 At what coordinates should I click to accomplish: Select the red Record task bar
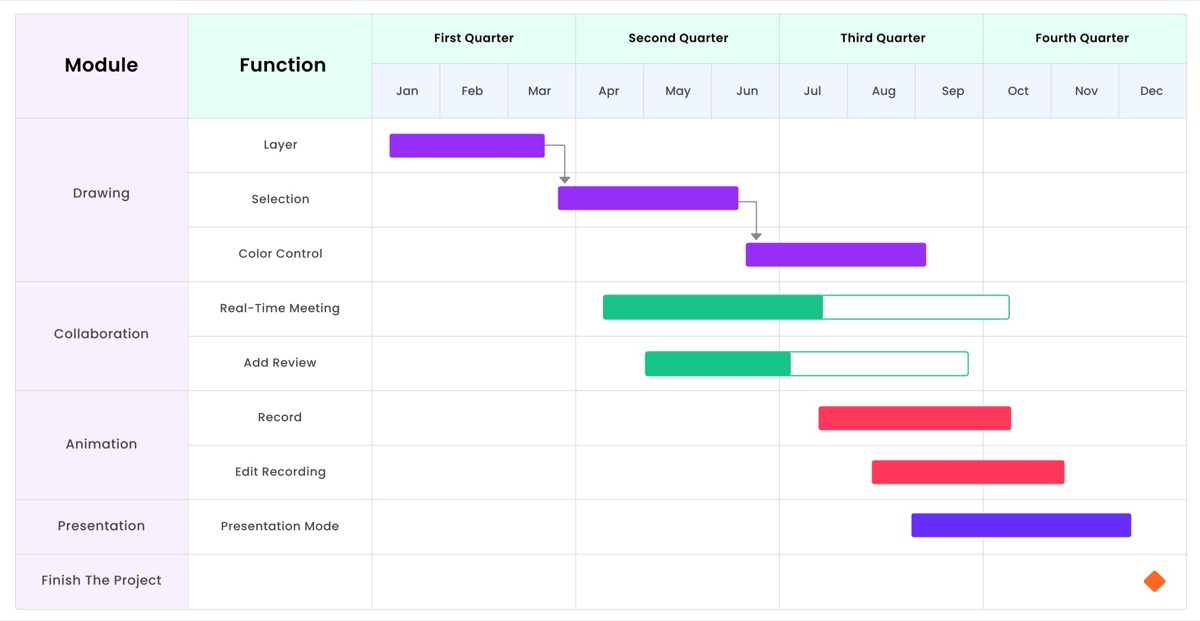point(915,418)
